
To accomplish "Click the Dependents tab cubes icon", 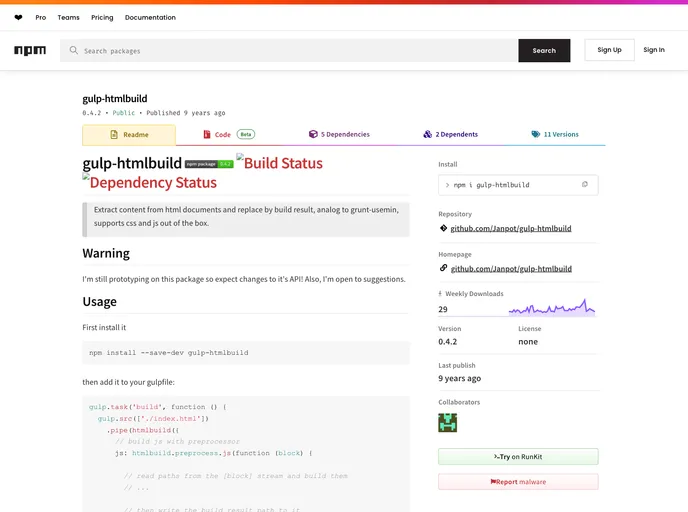I will (428, 134).
